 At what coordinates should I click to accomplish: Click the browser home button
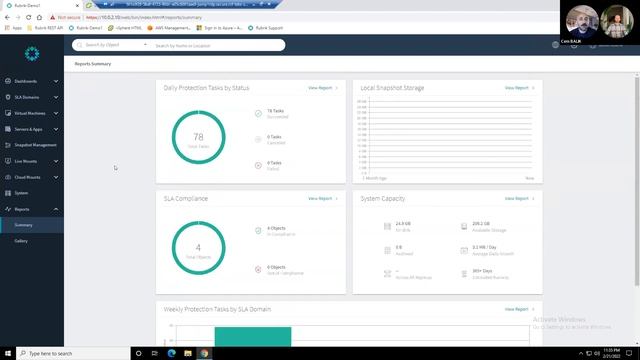39,18
